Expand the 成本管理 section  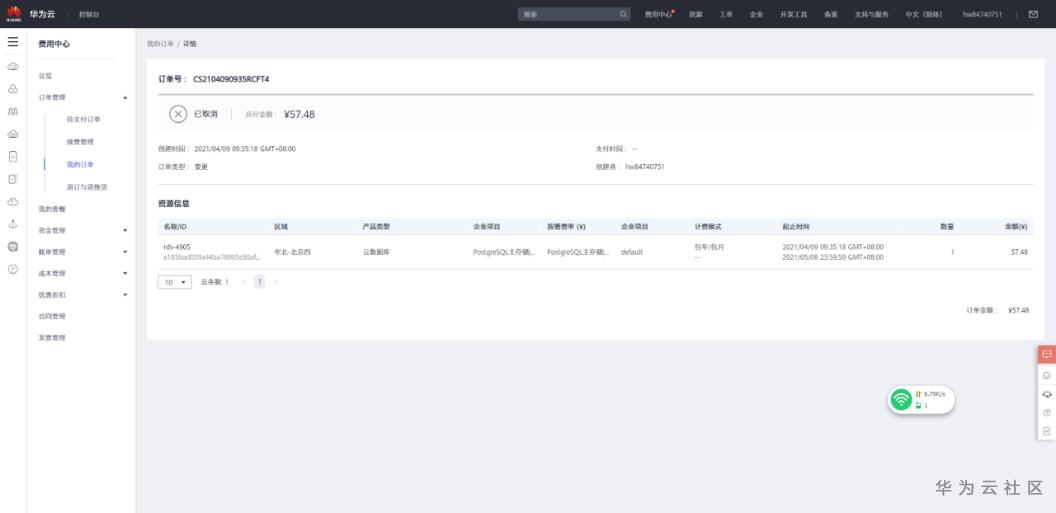click(x=125, y=273)
